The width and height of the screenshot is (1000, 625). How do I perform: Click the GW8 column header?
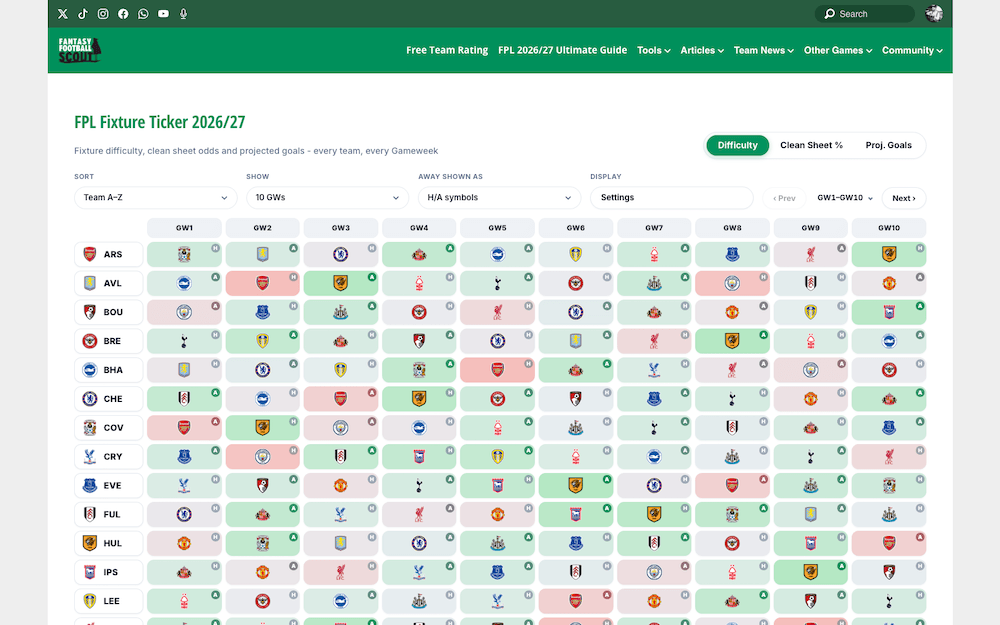(732, 228)
